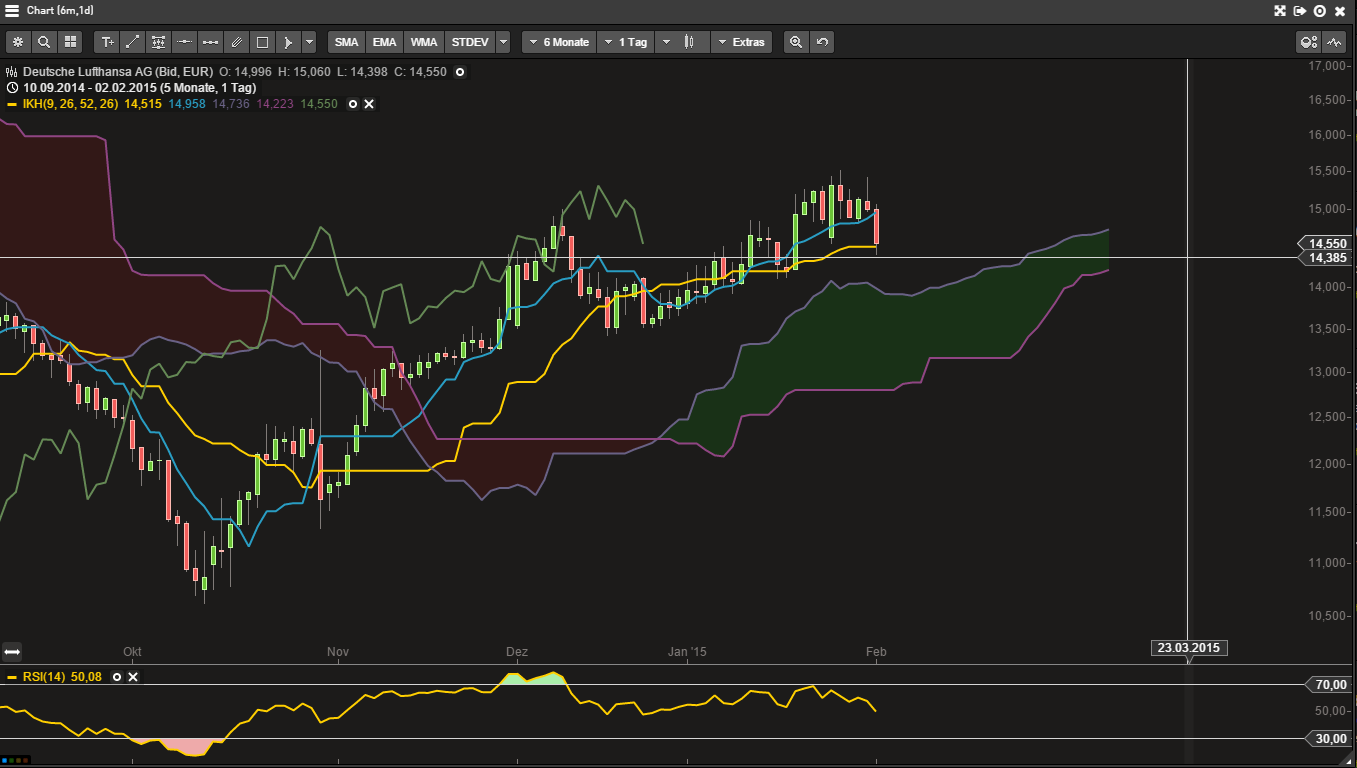Expand the Extras dropdown menu
The image size is (1357, 768).
[x=741, y=42]
